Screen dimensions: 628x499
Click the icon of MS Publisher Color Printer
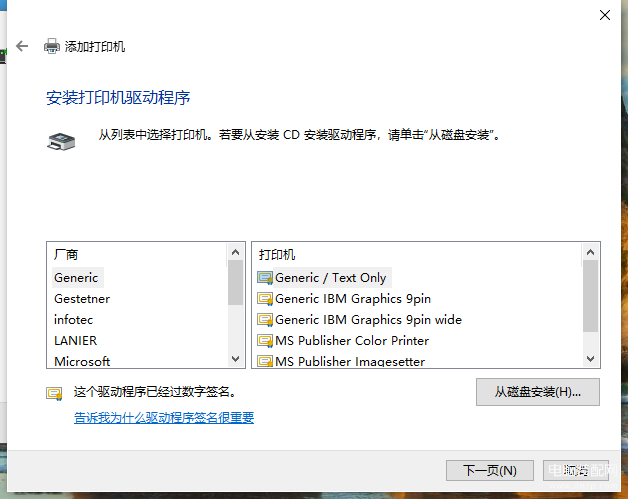click(x=265, y=341)
